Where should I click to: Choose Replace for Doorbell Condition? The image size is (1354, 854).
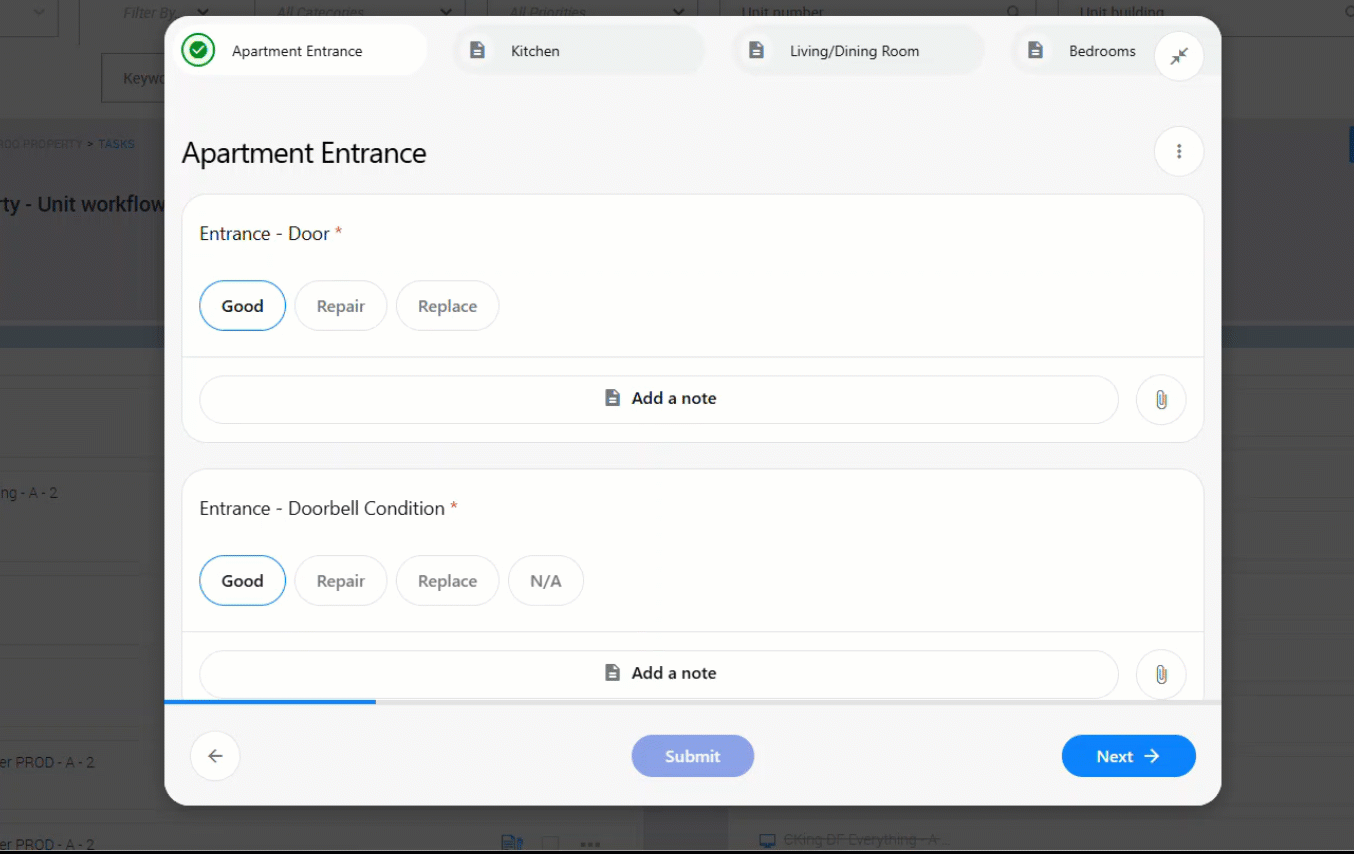click(x=447, y=581)
